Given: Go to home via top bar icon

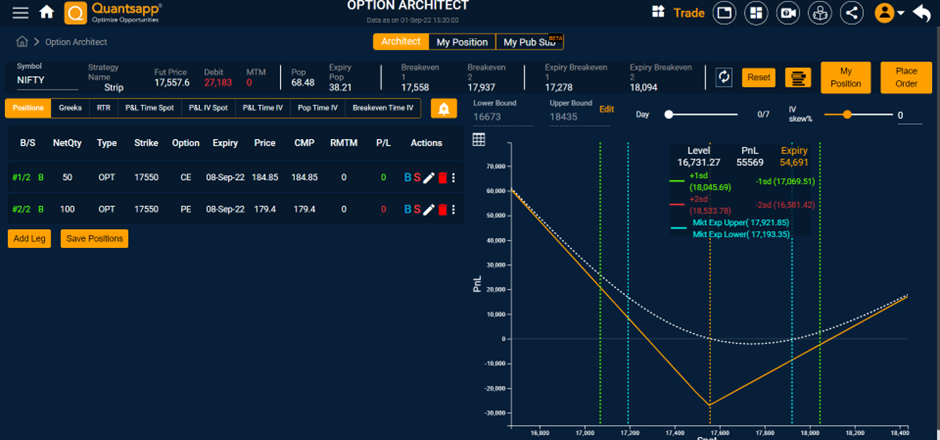Looking at the screenshot, I should (46, 13).
